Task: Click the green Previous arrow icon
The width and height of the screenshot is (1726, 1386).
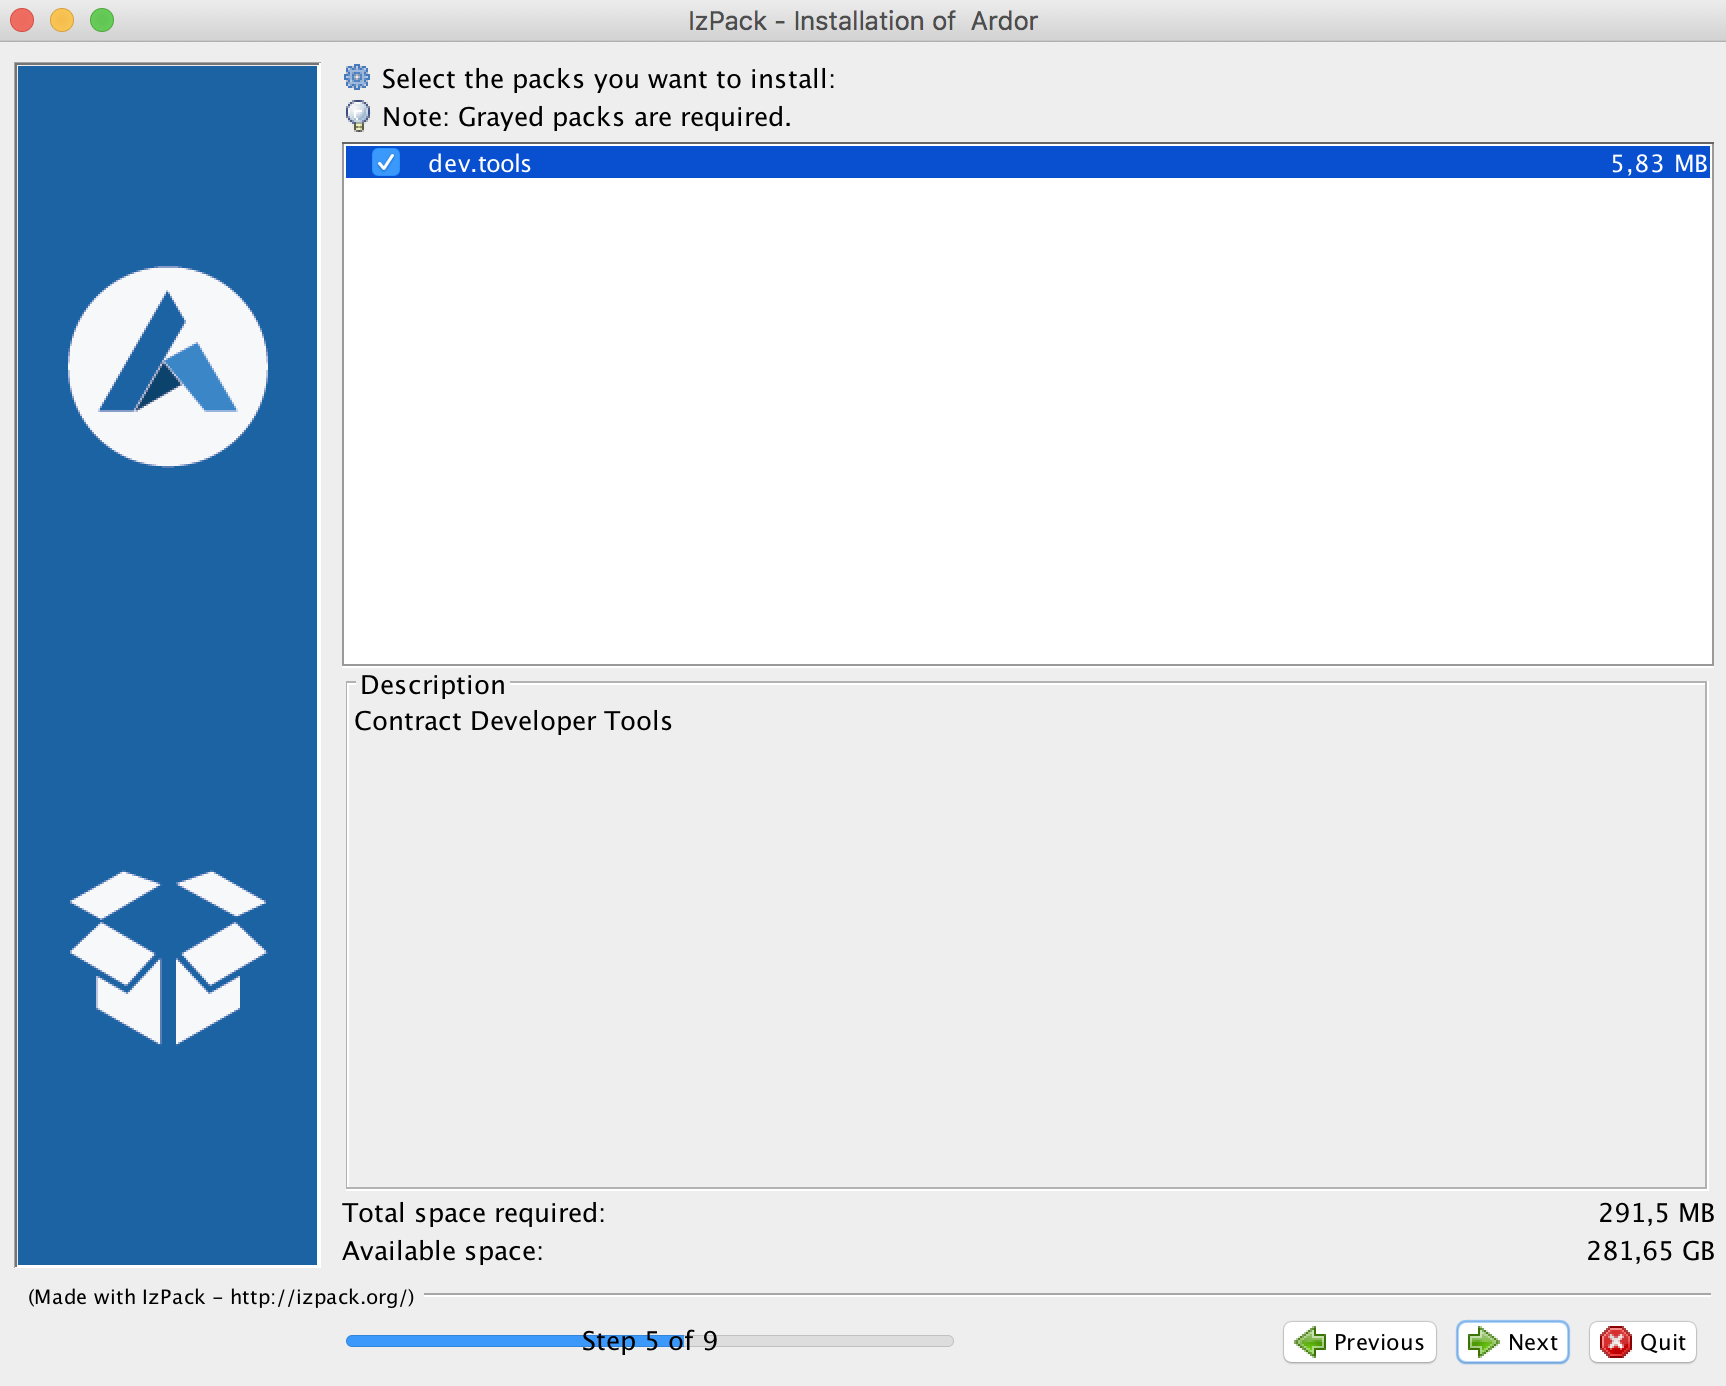Action: click(1309, 1342)
